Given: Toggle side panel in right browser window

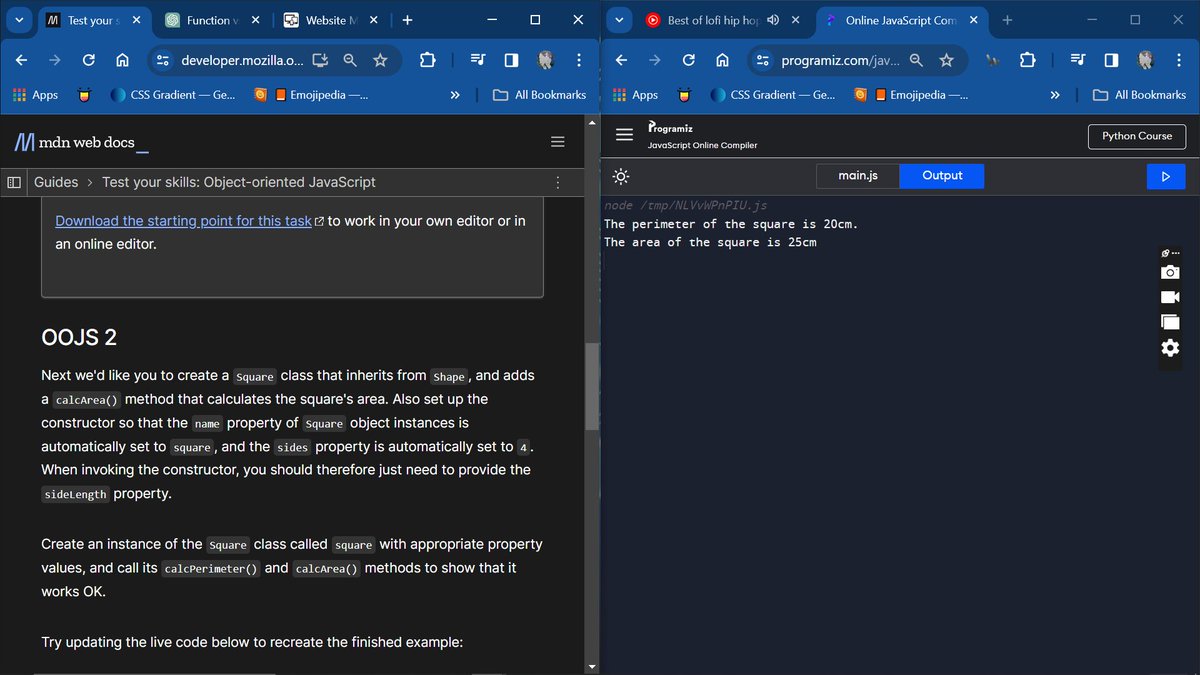Looking at the screenshot, I should click(1111, 60).
